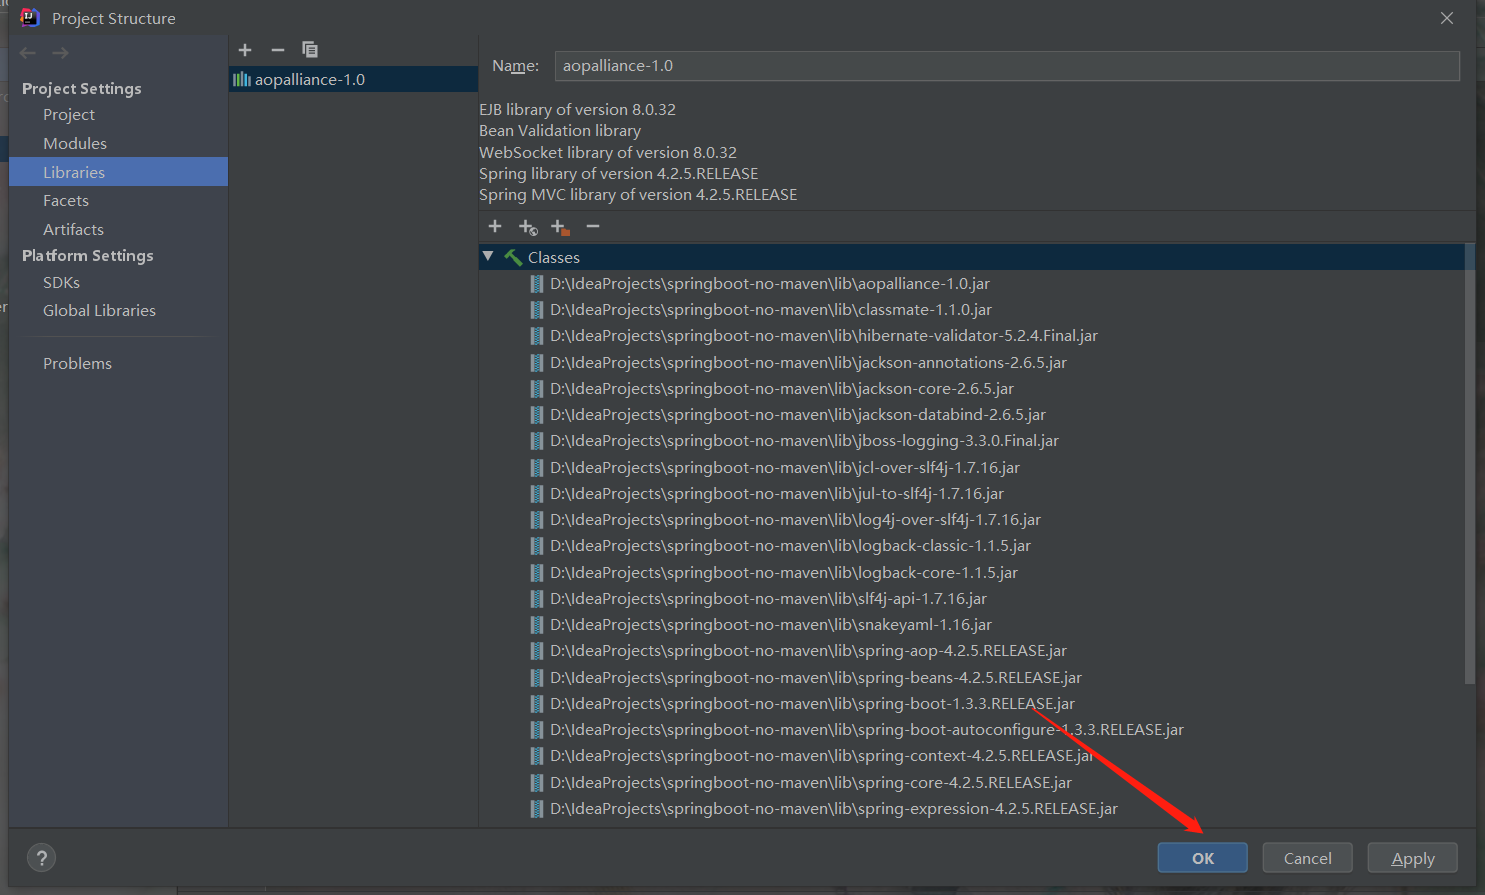Click jar icon of hibernate-validator-5.2.4.Final.jar
The width and height of the screenshot is (1485, 895).
point(537,336)
